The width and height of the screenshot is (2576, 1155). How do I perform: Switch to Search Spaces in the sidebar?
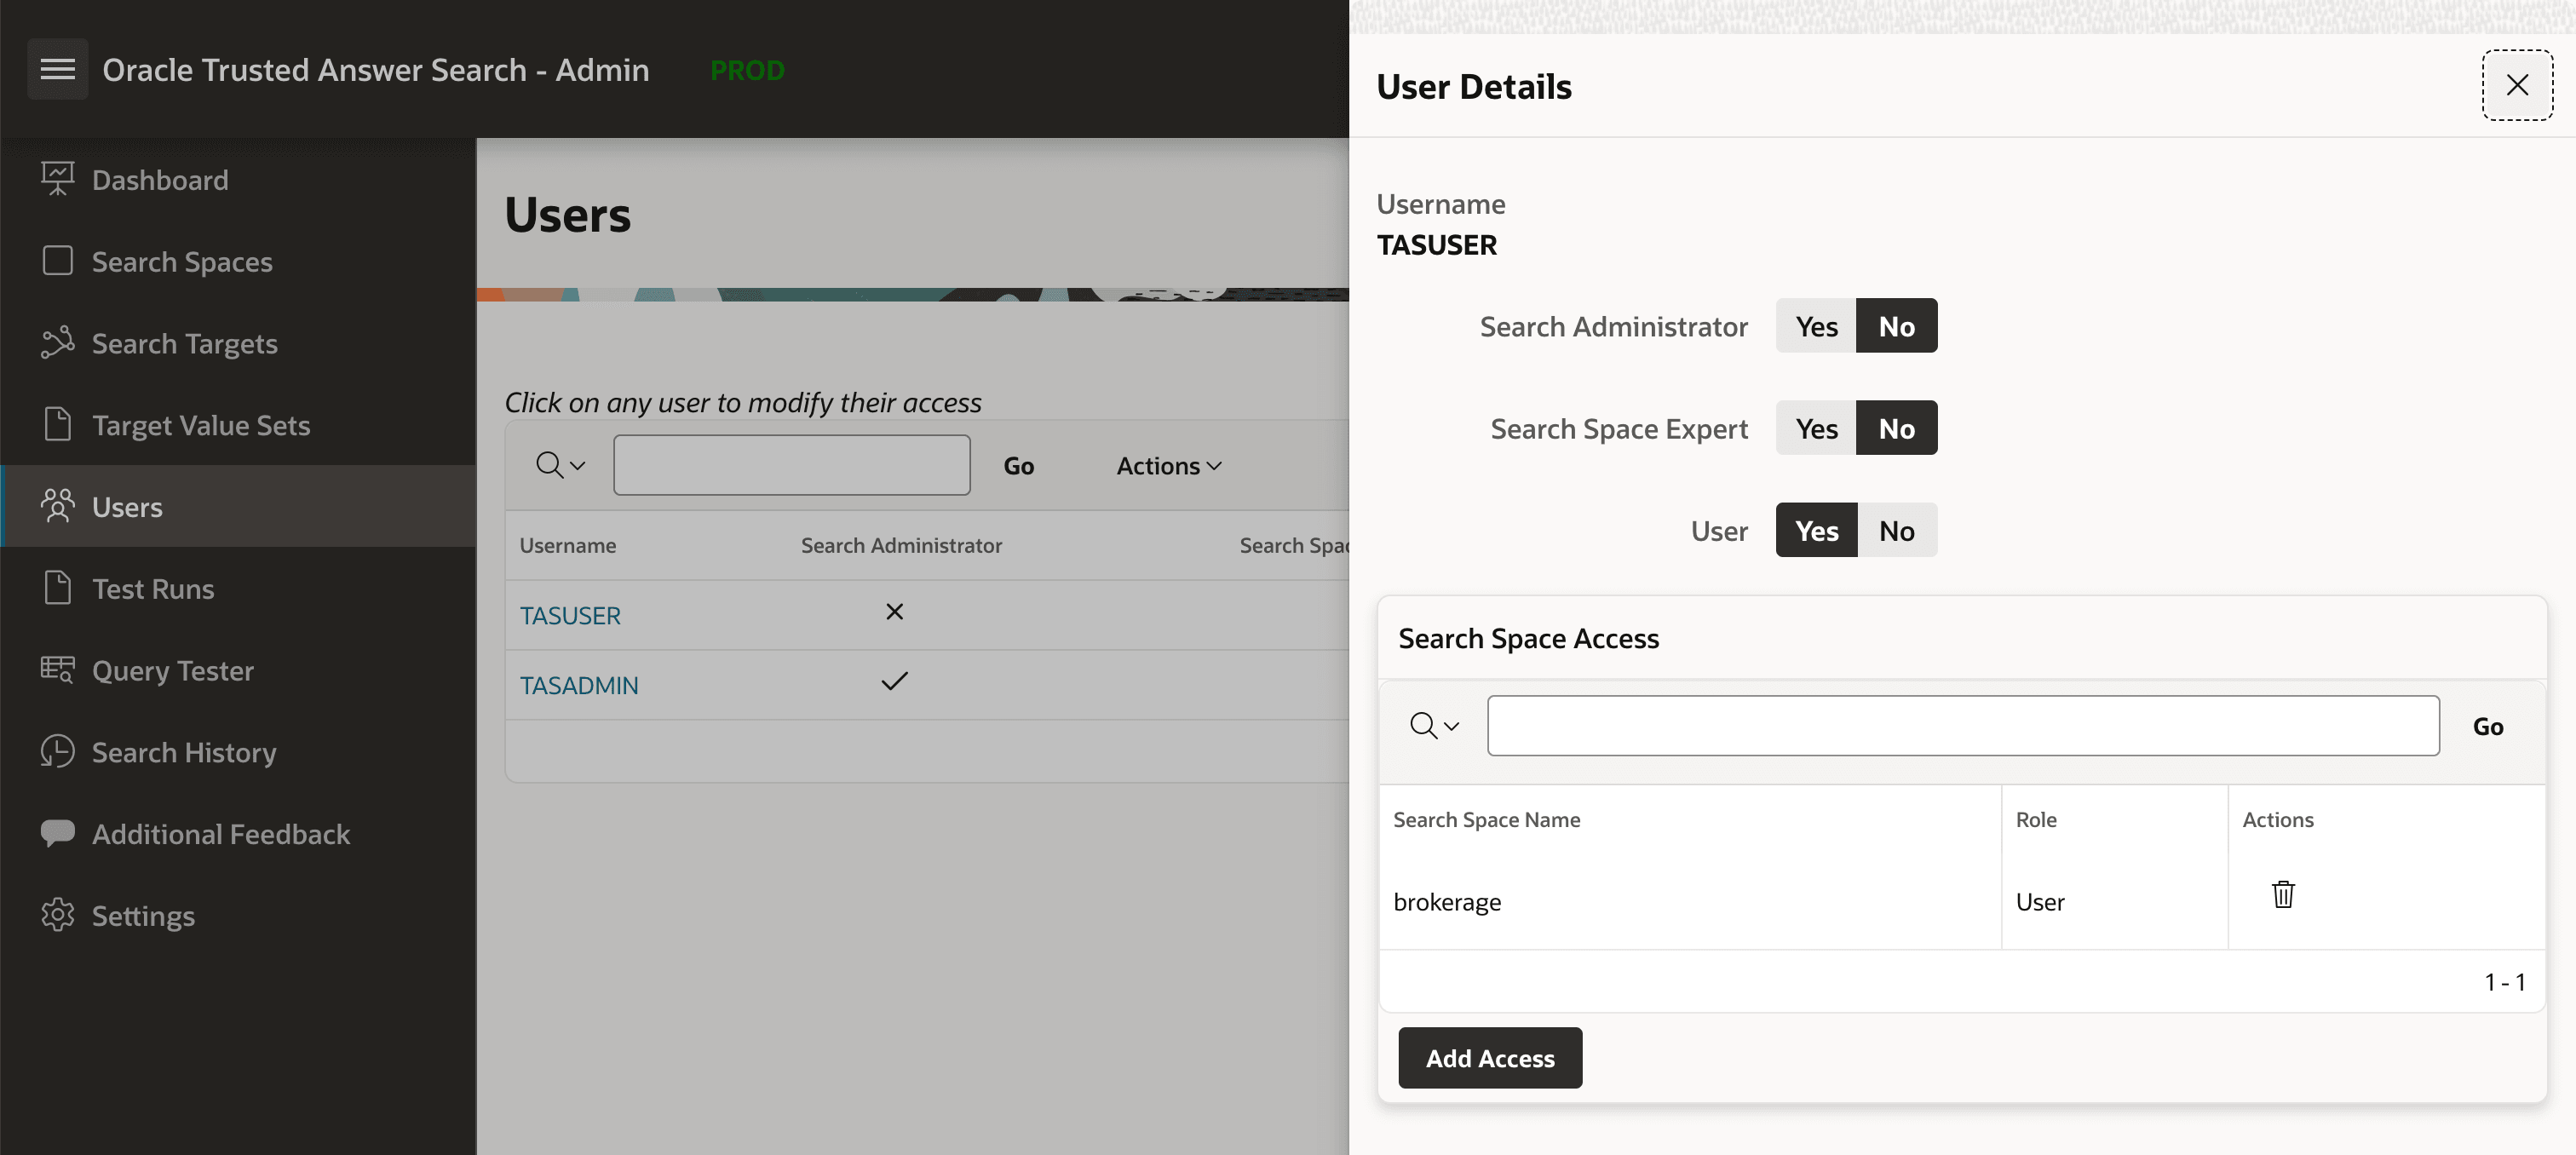point(182,261)
